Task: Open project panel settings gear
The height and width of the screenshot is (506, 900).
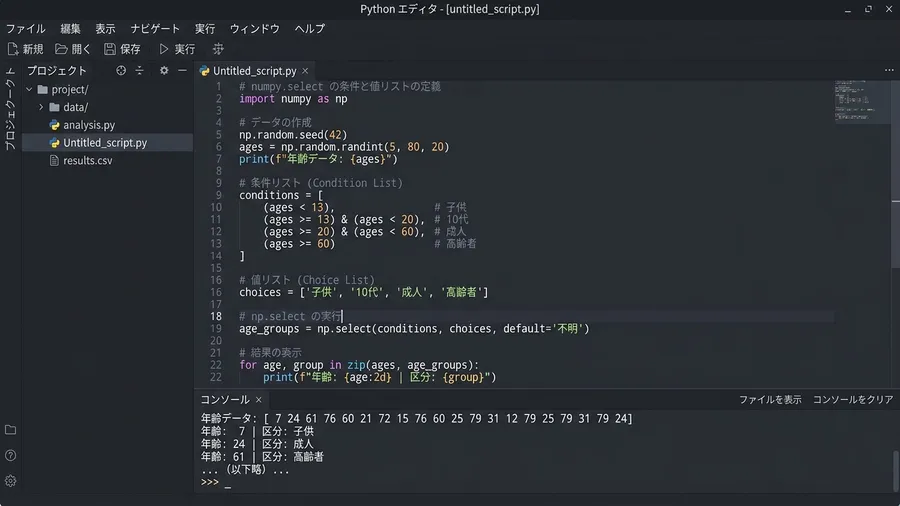Action: click(164, 71)
